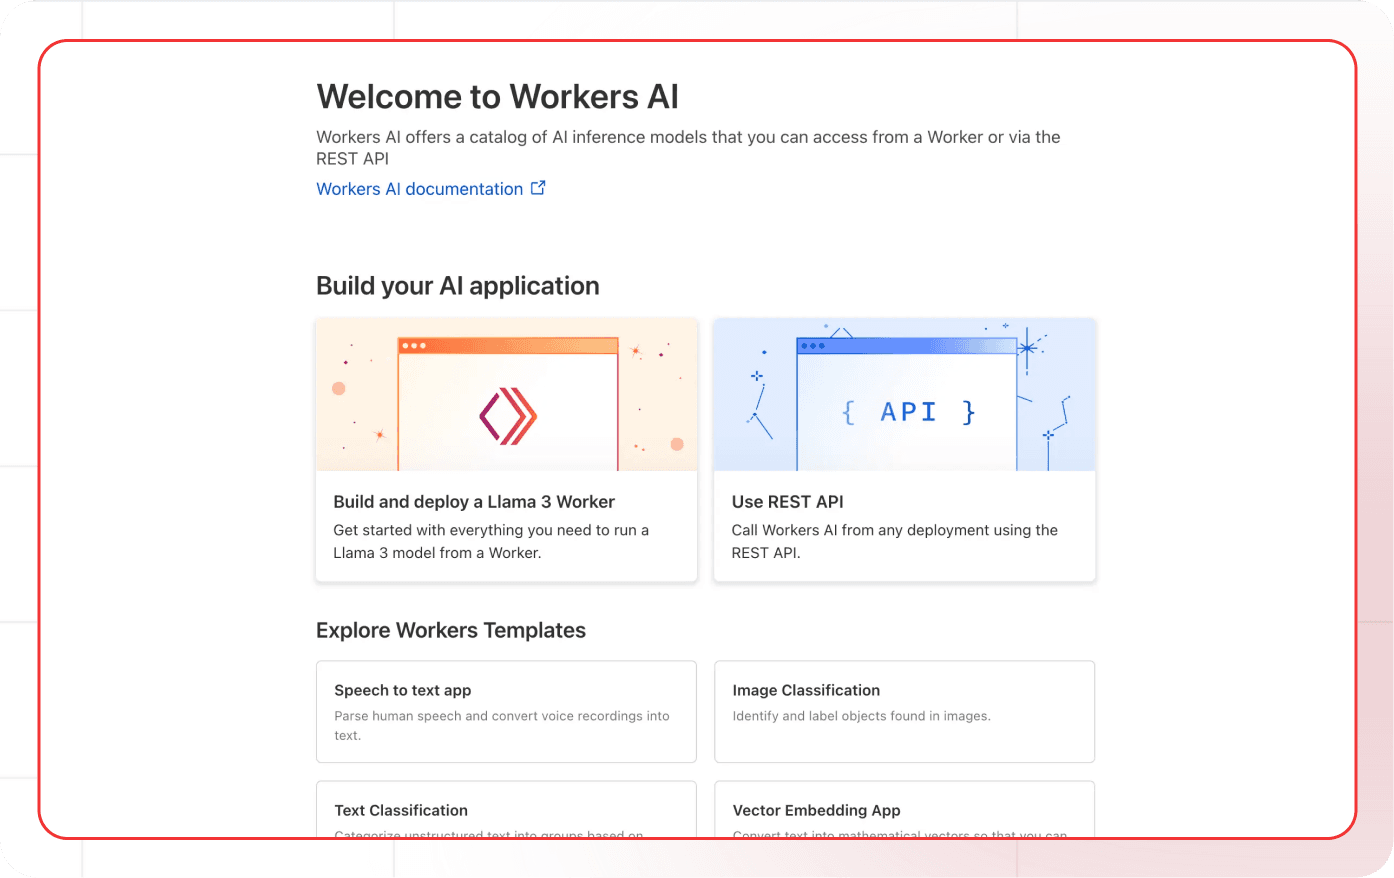Click the Build your AI application heading

pos(457,286)
